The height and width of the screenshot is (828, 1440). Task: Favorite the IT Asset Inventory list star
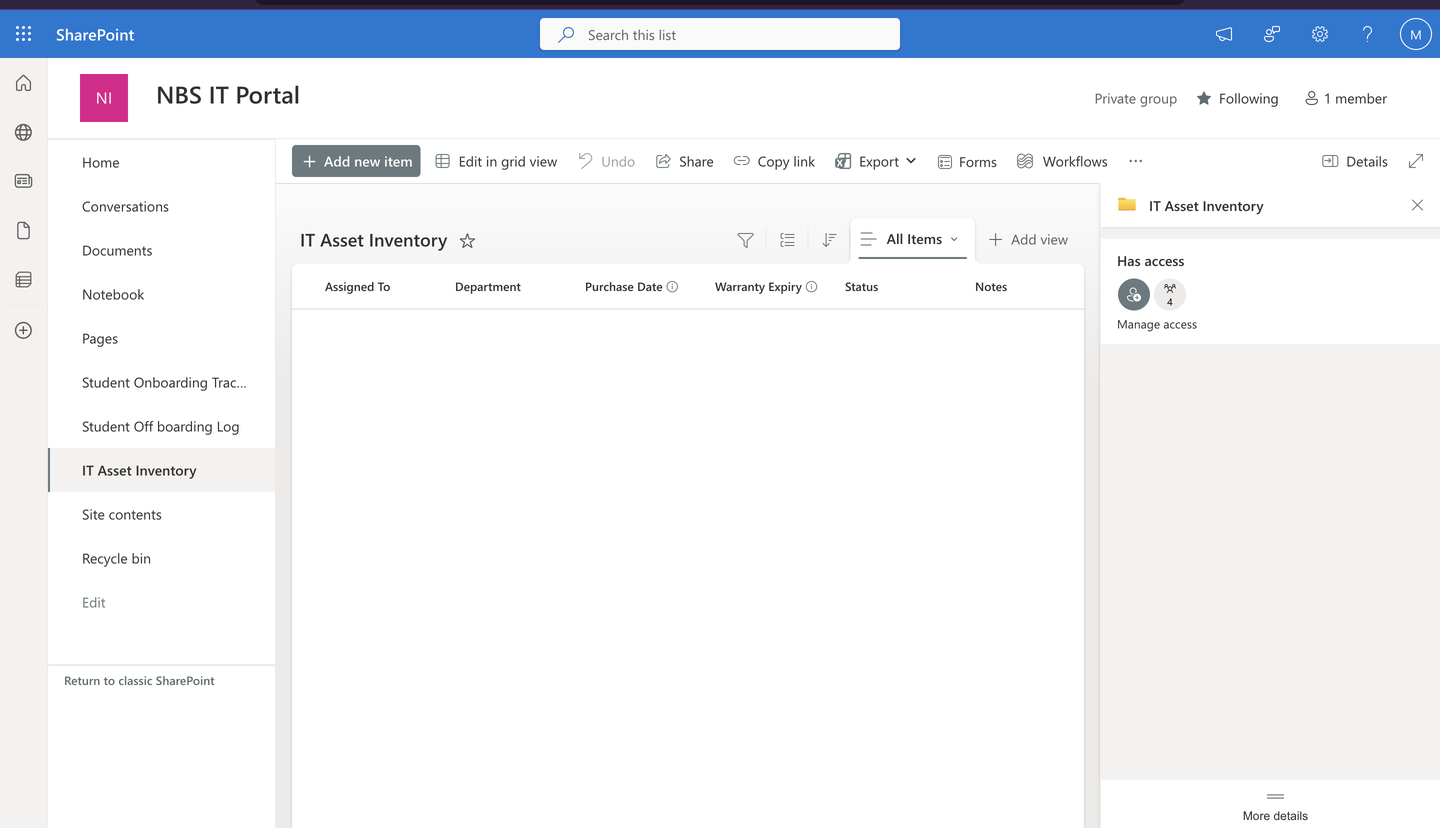(x=467, y=240)
